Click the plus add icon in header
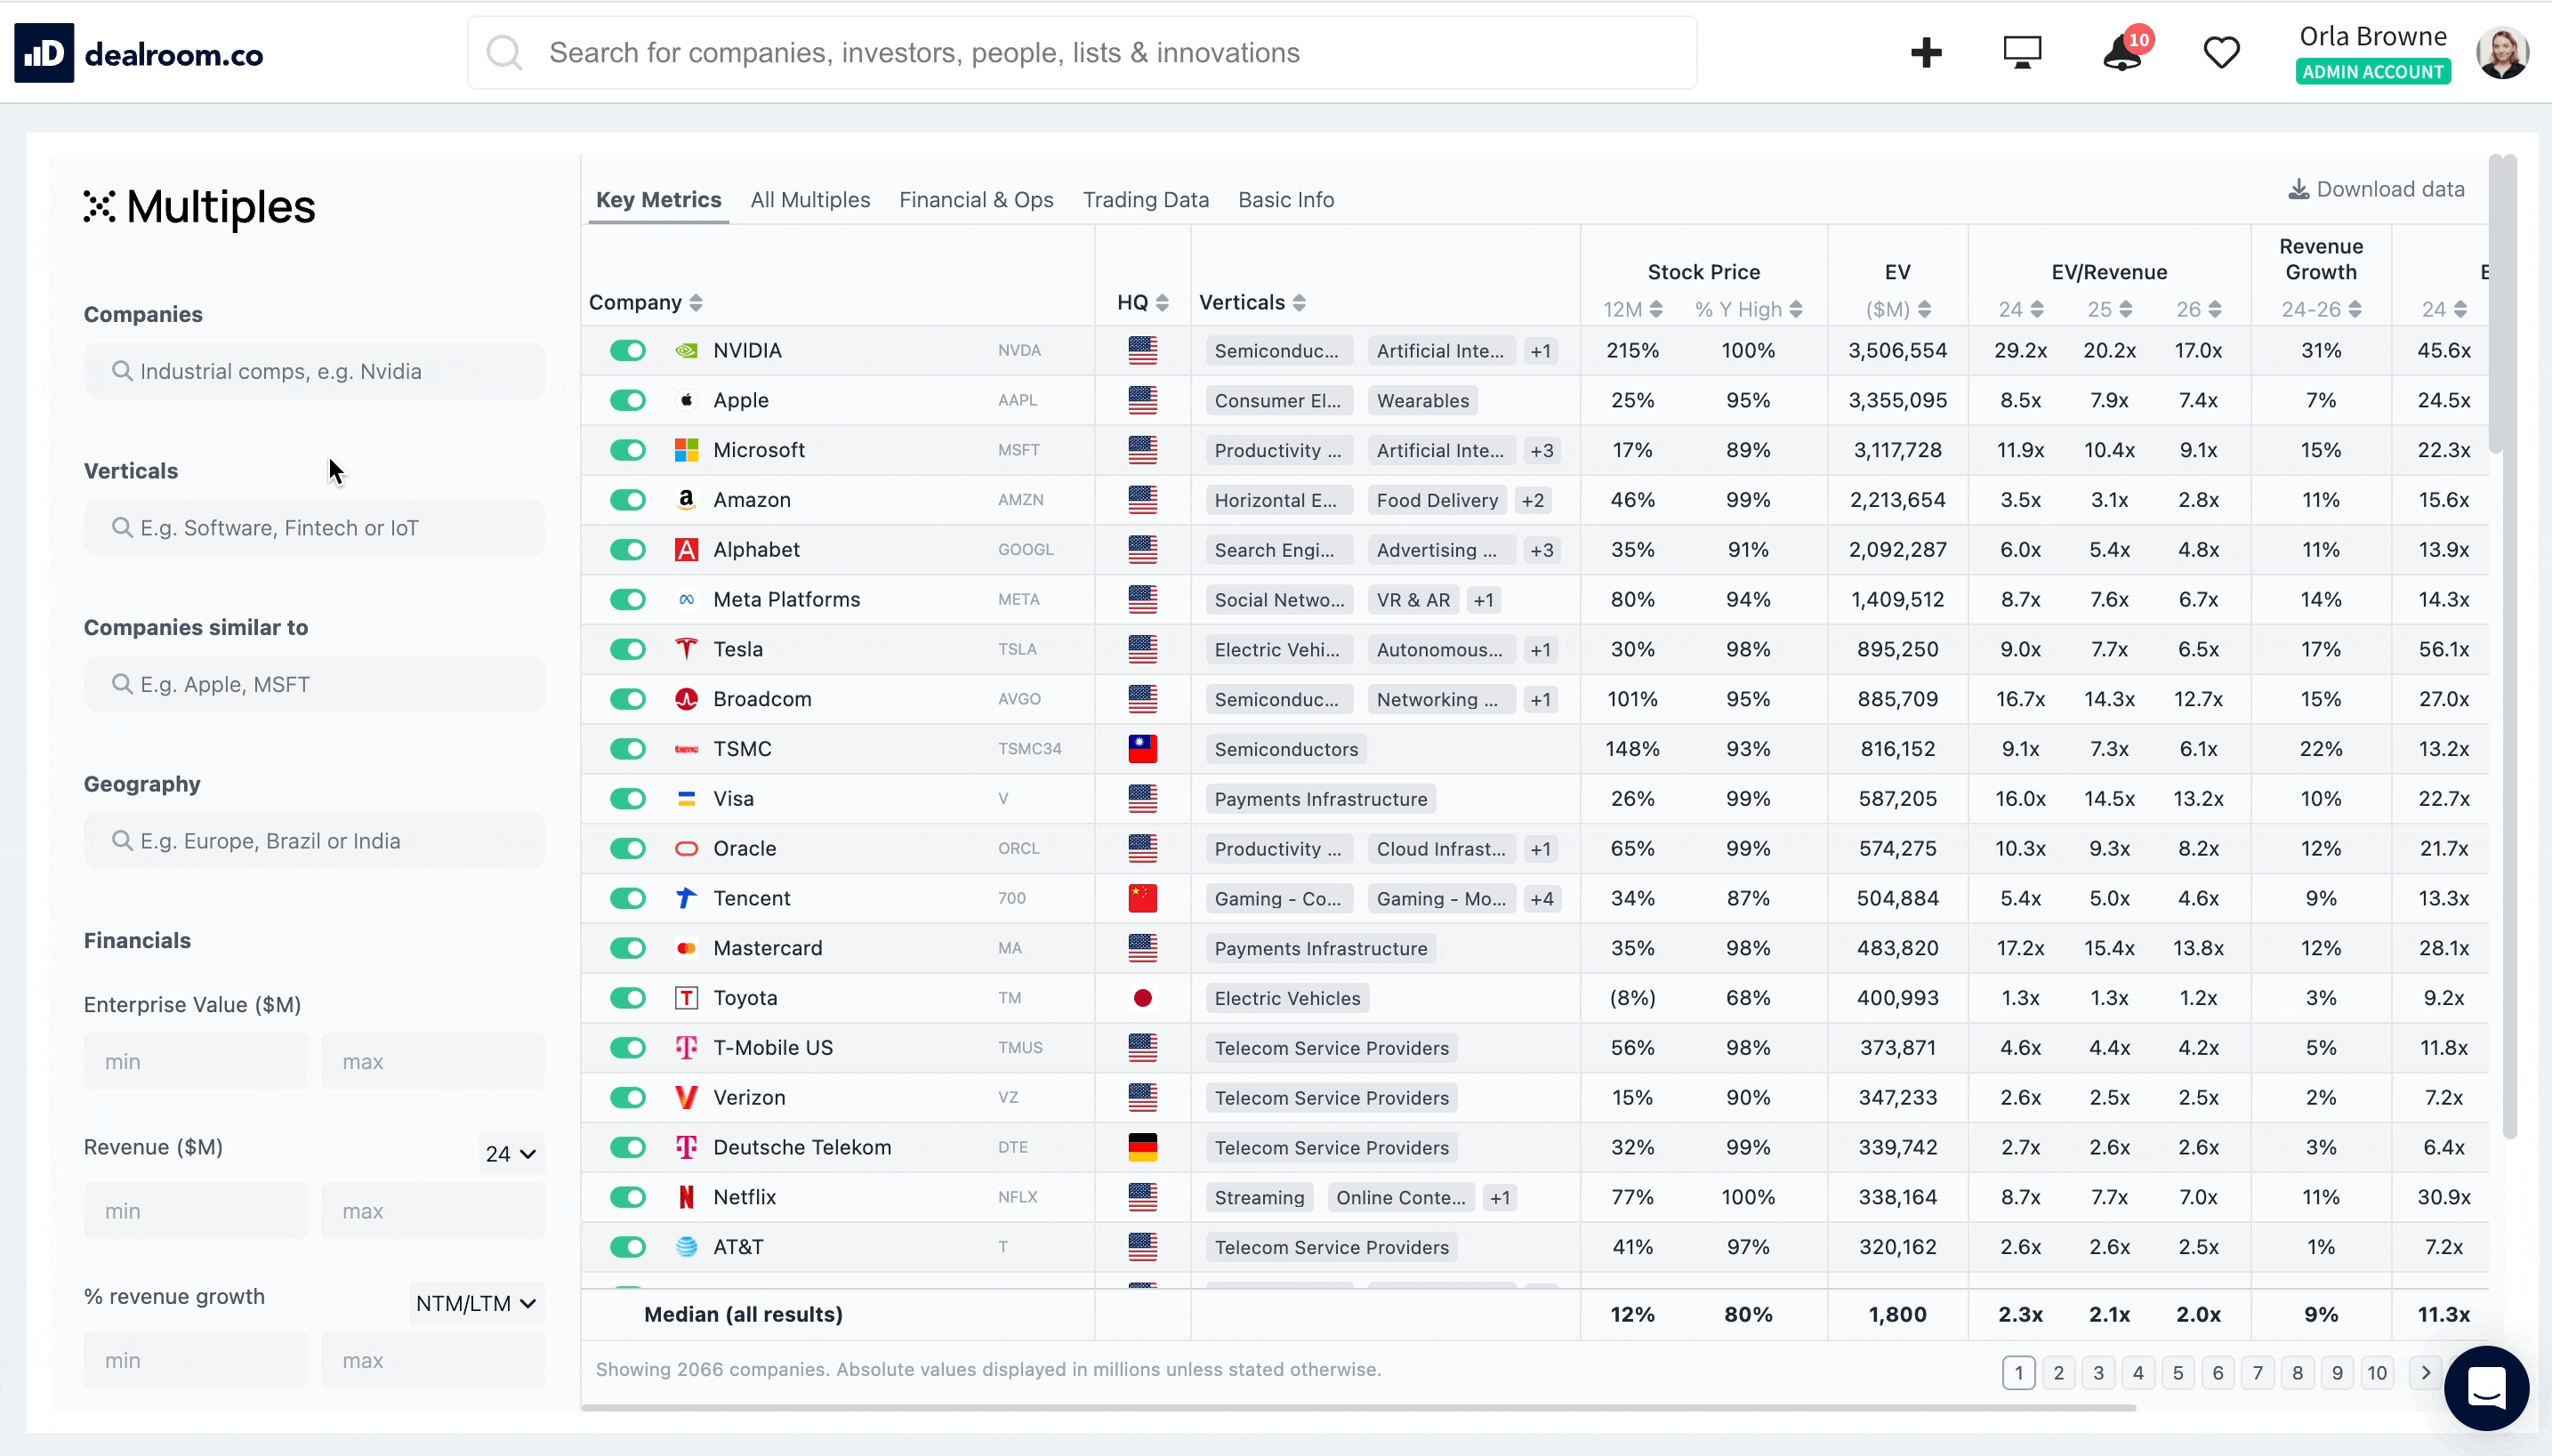The height and width of the screenshot is (1456, 2552). click(1926, 53)
